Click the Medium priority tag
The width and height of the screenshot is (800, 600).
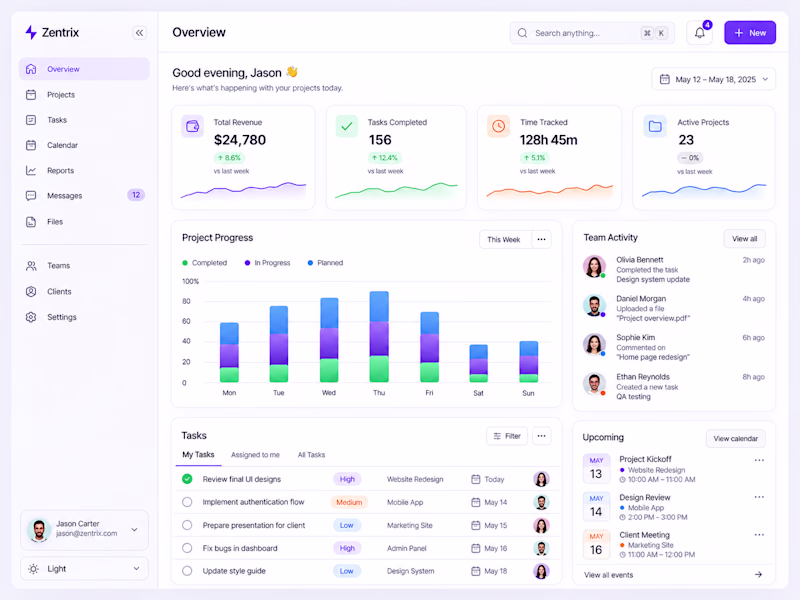(x=349, y=502)
